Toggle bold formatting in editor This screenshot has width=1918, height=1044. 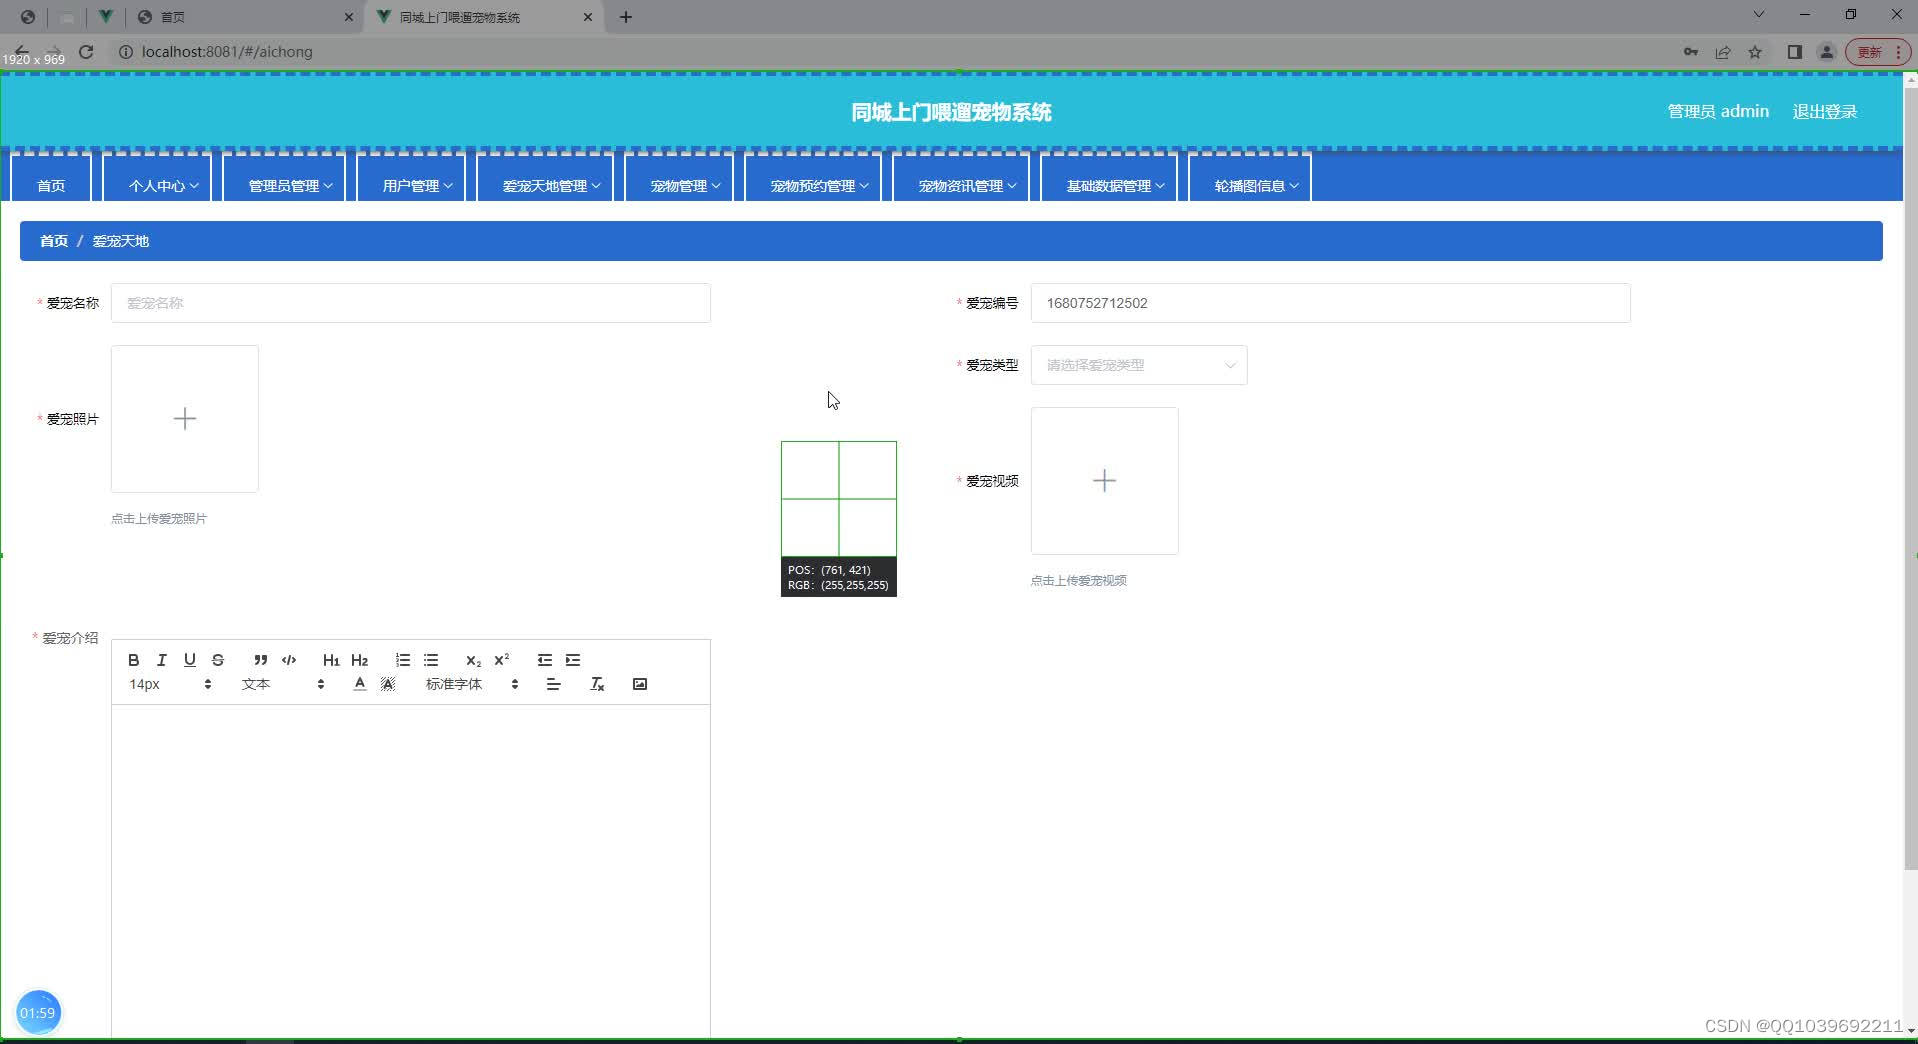(x=133, y=660)
